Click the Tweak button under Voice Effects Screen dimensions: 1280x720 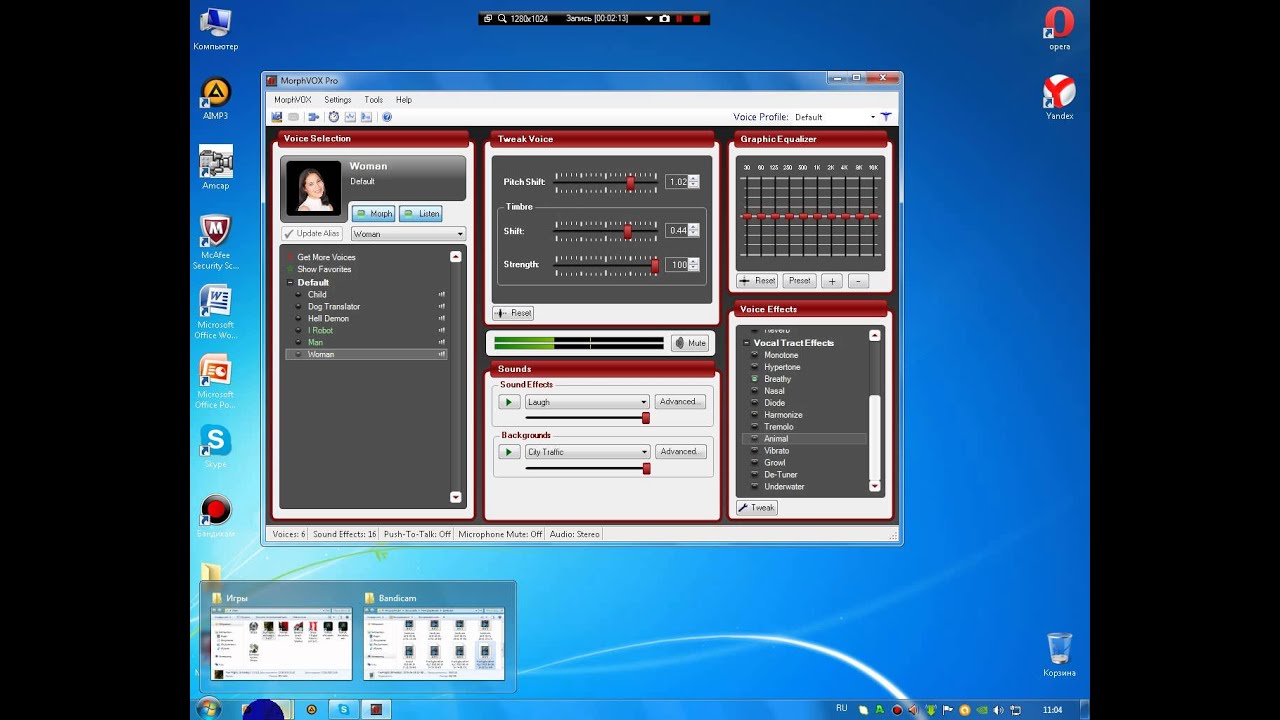pos(757,508)
